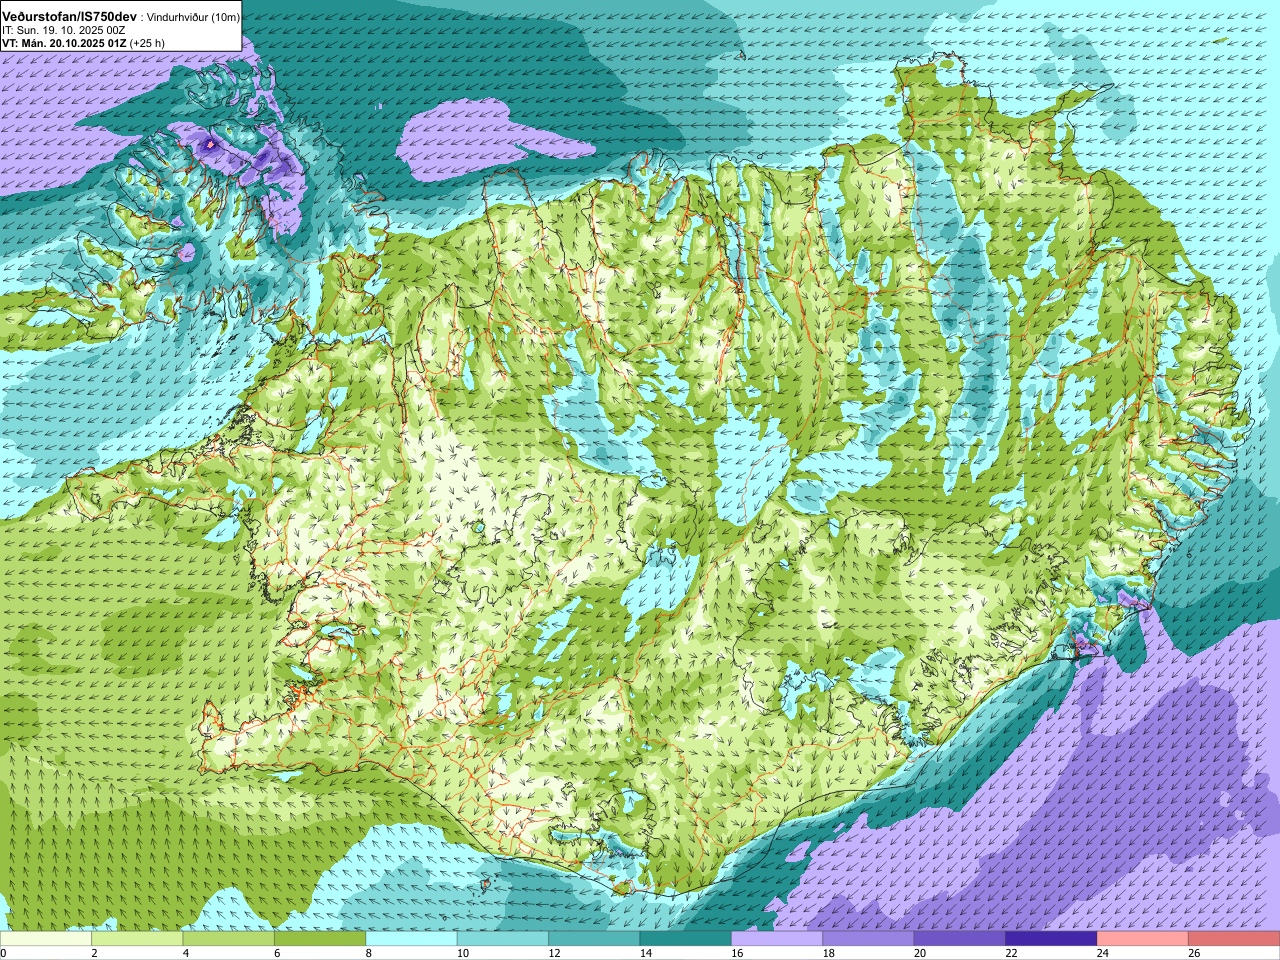Click the 'VT: Mán. 20.10.2025 01Z' valid time
This screenshot has height=960, width=1280.
click(x=63, y=43)
